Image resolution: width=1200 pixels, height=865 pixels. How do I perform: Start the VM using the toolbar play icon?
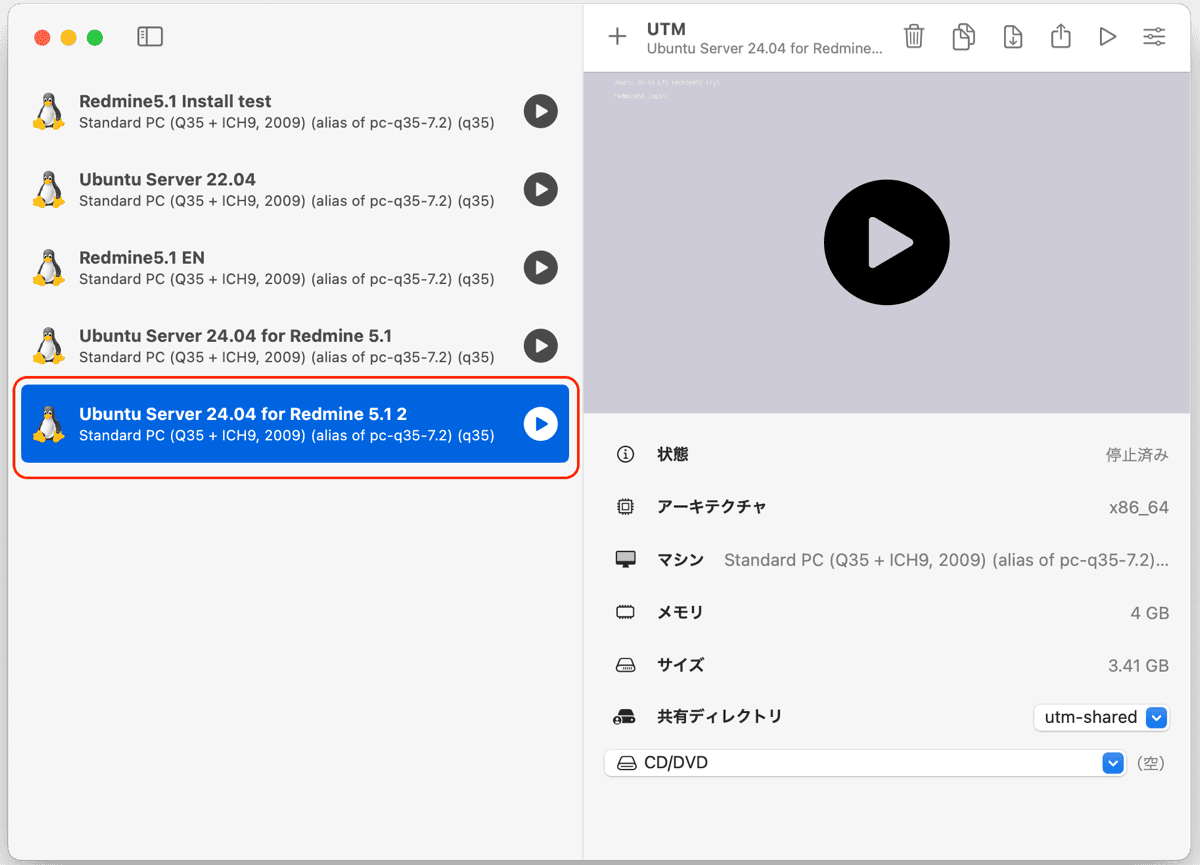point(1107,37)
